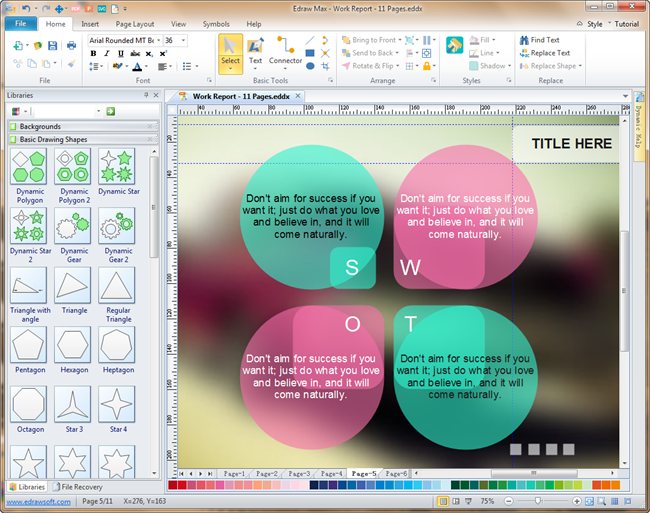
Task: Close the Work Report document tab
Action: click(x=298, y=97)
